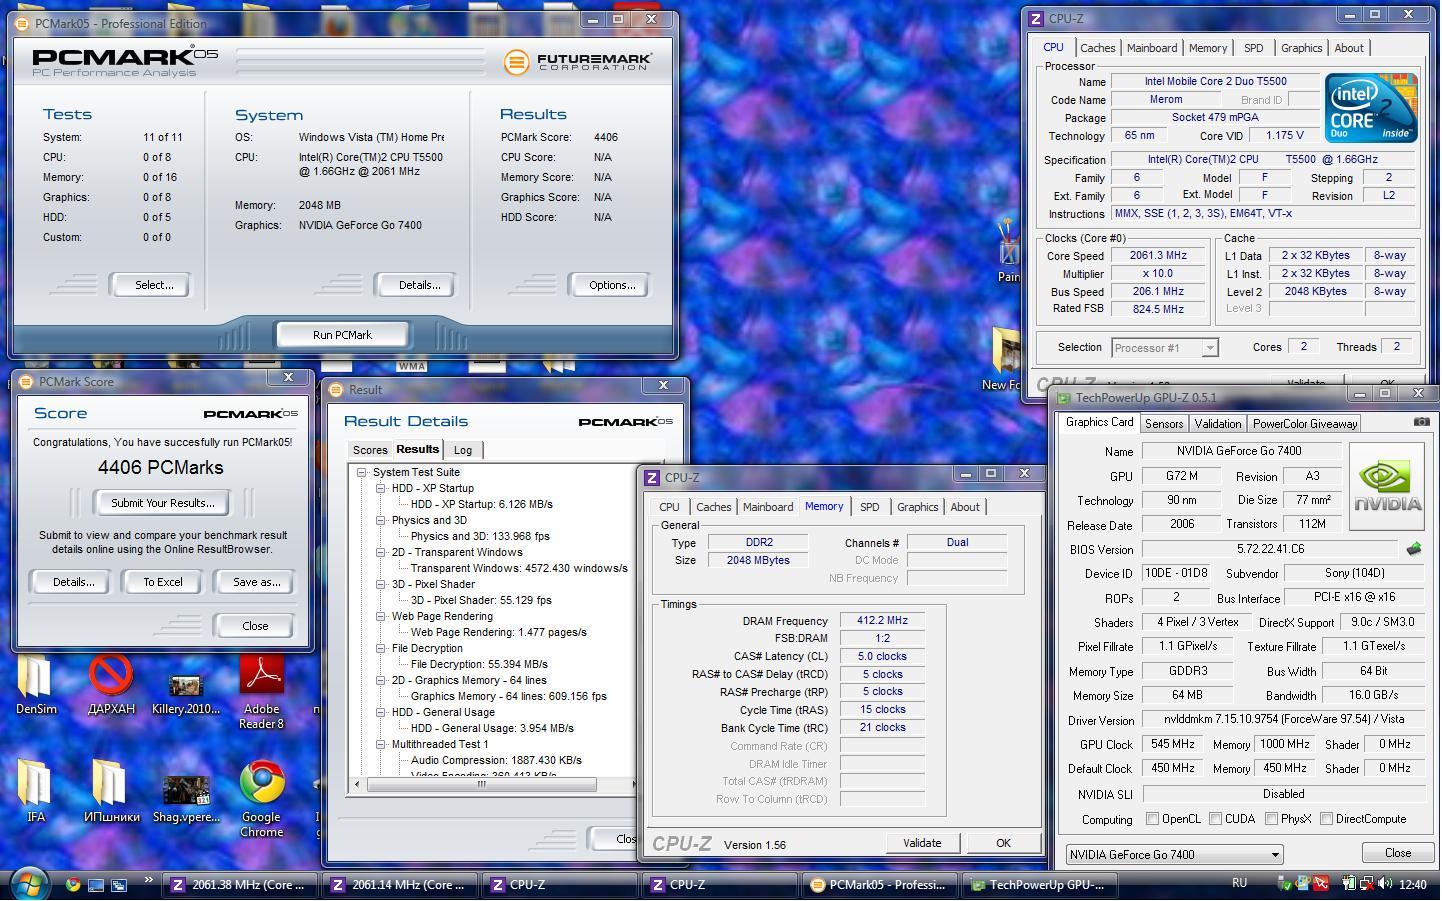
Task: Select the Shag.vpere video file icon
Action: coord(186,798)
